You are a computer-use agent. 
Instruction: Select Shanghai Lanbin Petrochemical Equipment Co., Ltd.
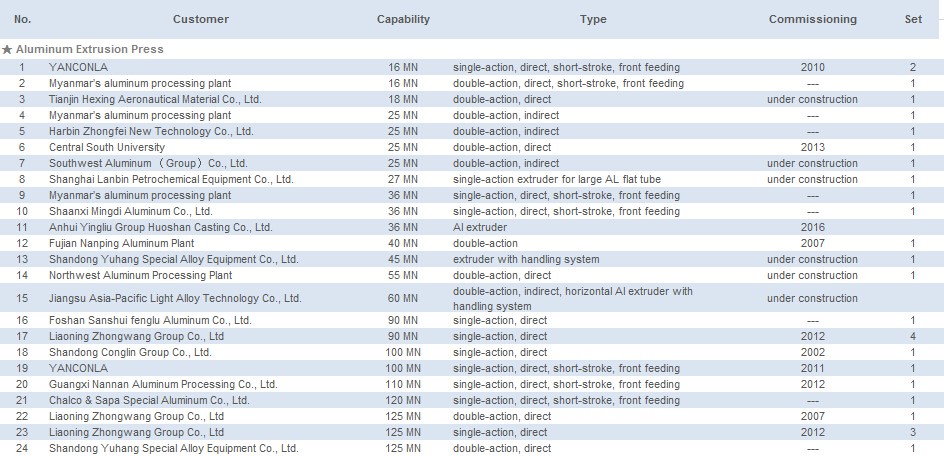(171, 180)
